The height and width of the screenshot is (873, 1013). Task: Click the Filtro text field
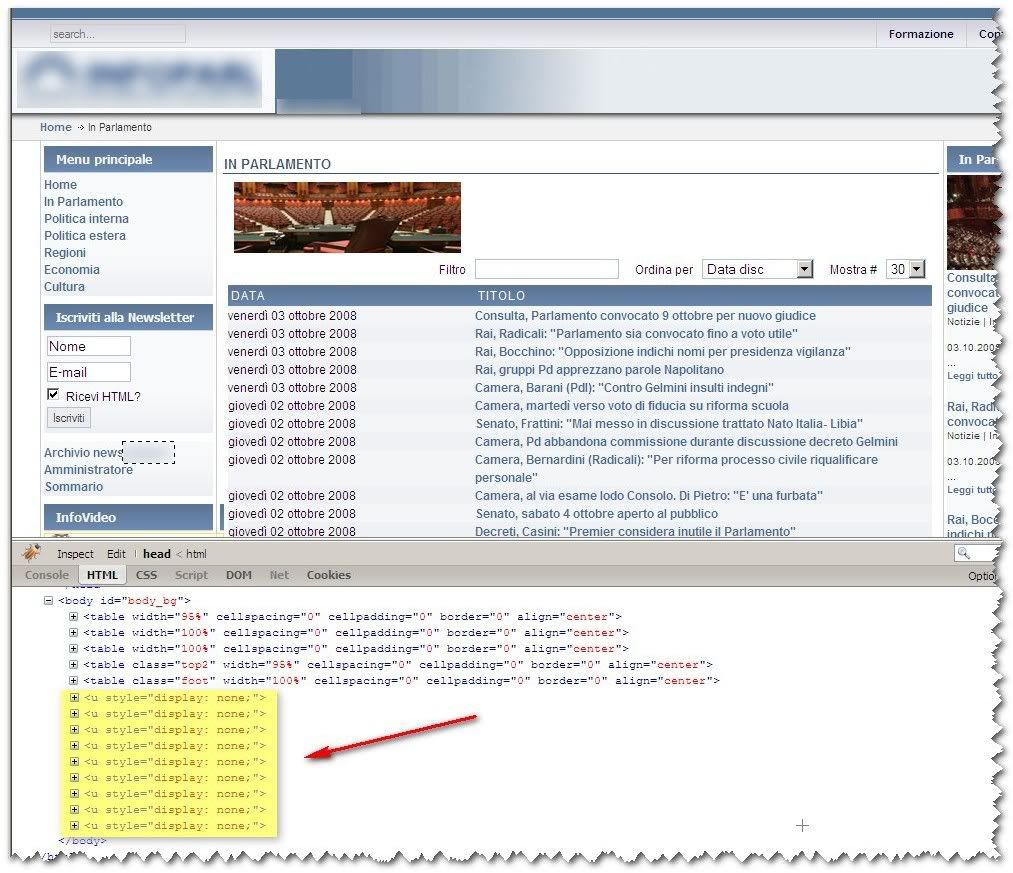point(546,269)
